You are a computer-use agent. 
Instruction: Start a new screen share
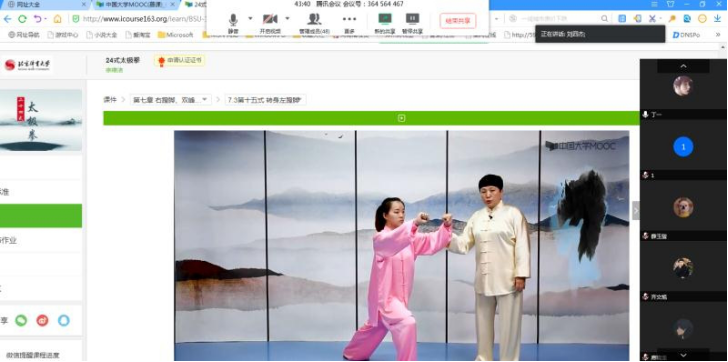(384, 23)
